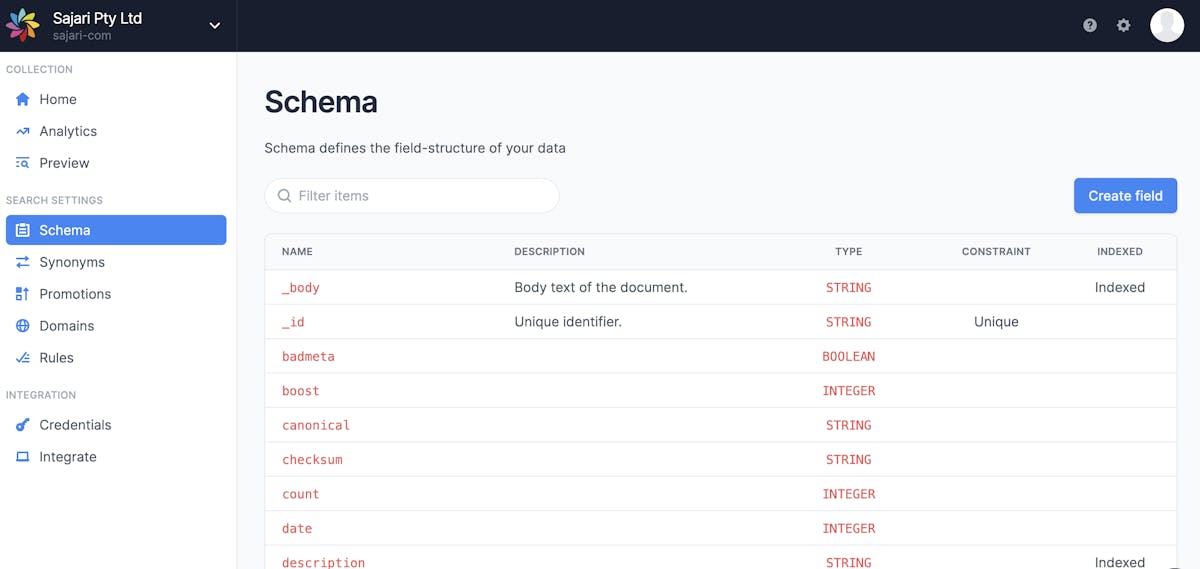Image resolution: width=1200 pixels, height=569 pixels.
Task: Click the Home house icon in sidebar
Action: (x=23, y=99)
